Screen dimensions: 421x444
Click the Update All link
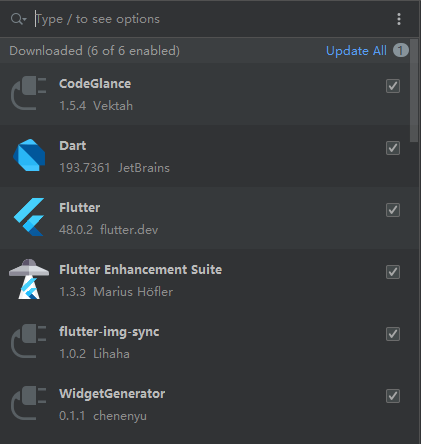tap(356, 51)
